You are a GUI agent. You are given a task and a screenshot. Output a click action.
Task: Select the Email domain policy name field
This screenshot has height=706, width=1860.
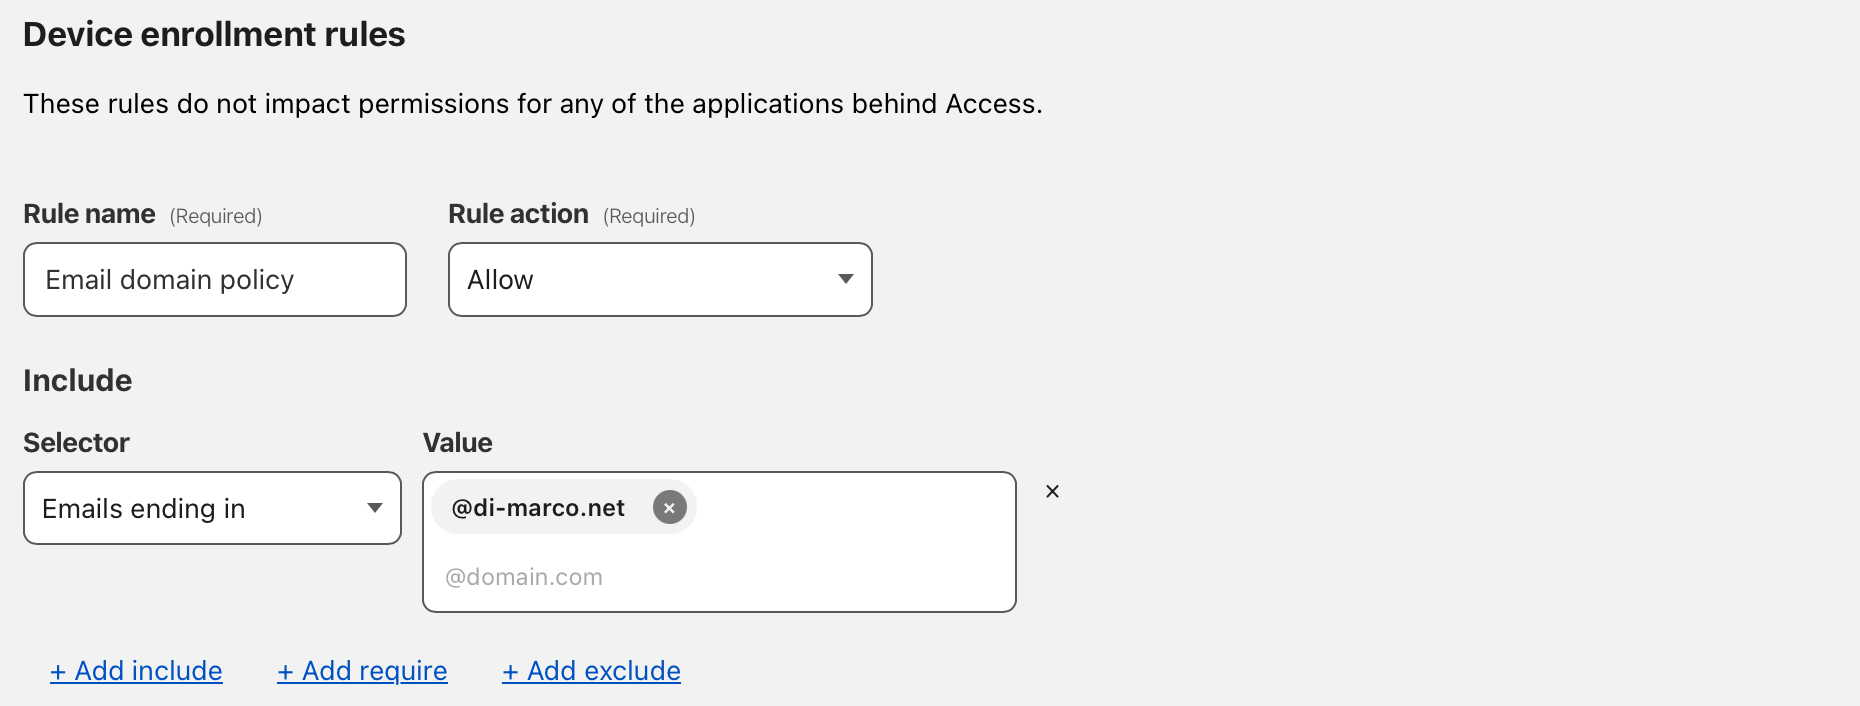(x=214, y=280)
